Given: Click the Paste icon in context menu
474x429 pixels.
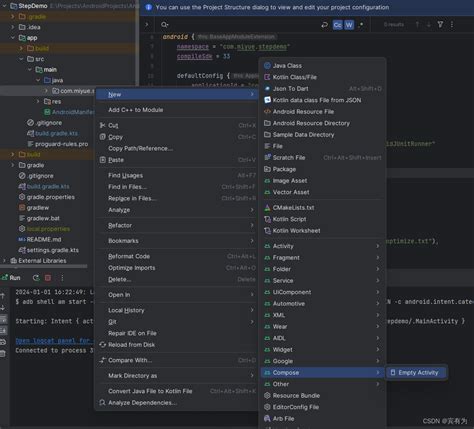Looking at the screenshot, I should [x=102, y=160].
